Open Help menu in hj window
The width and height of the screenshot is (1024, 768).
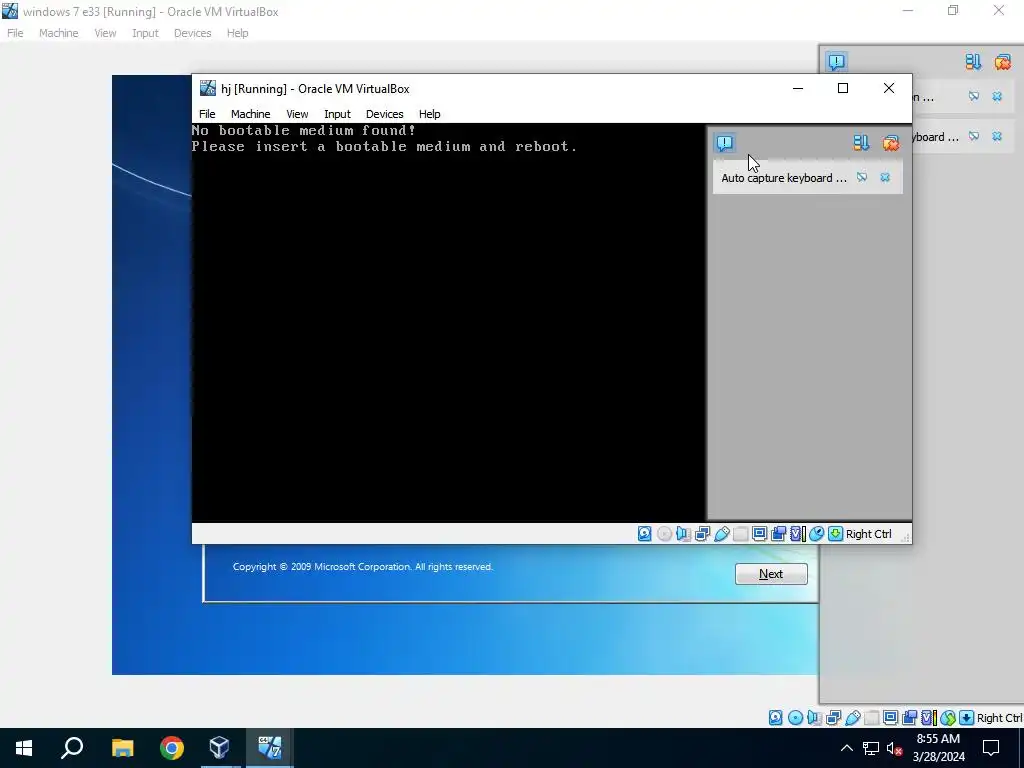click(x=429, y=114)
